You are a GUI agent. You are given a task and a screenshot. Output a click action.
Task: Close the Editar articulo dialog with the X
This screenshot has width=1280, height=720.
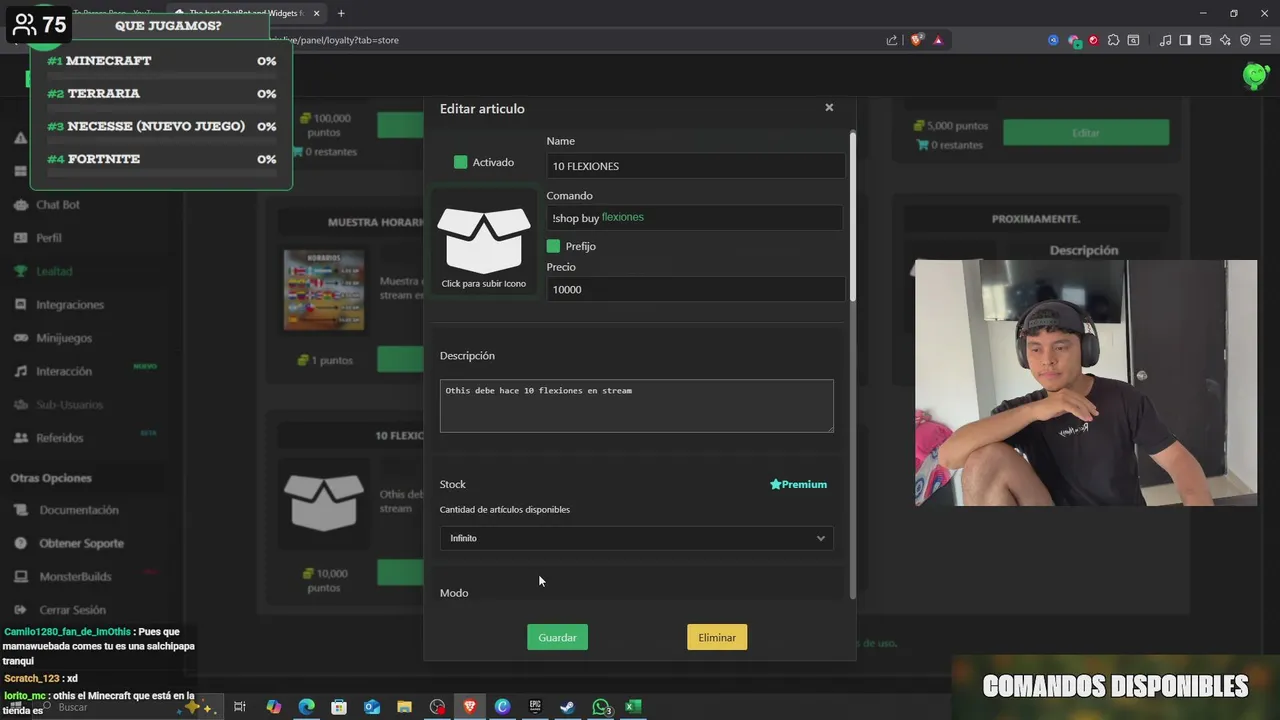point(829,107)
